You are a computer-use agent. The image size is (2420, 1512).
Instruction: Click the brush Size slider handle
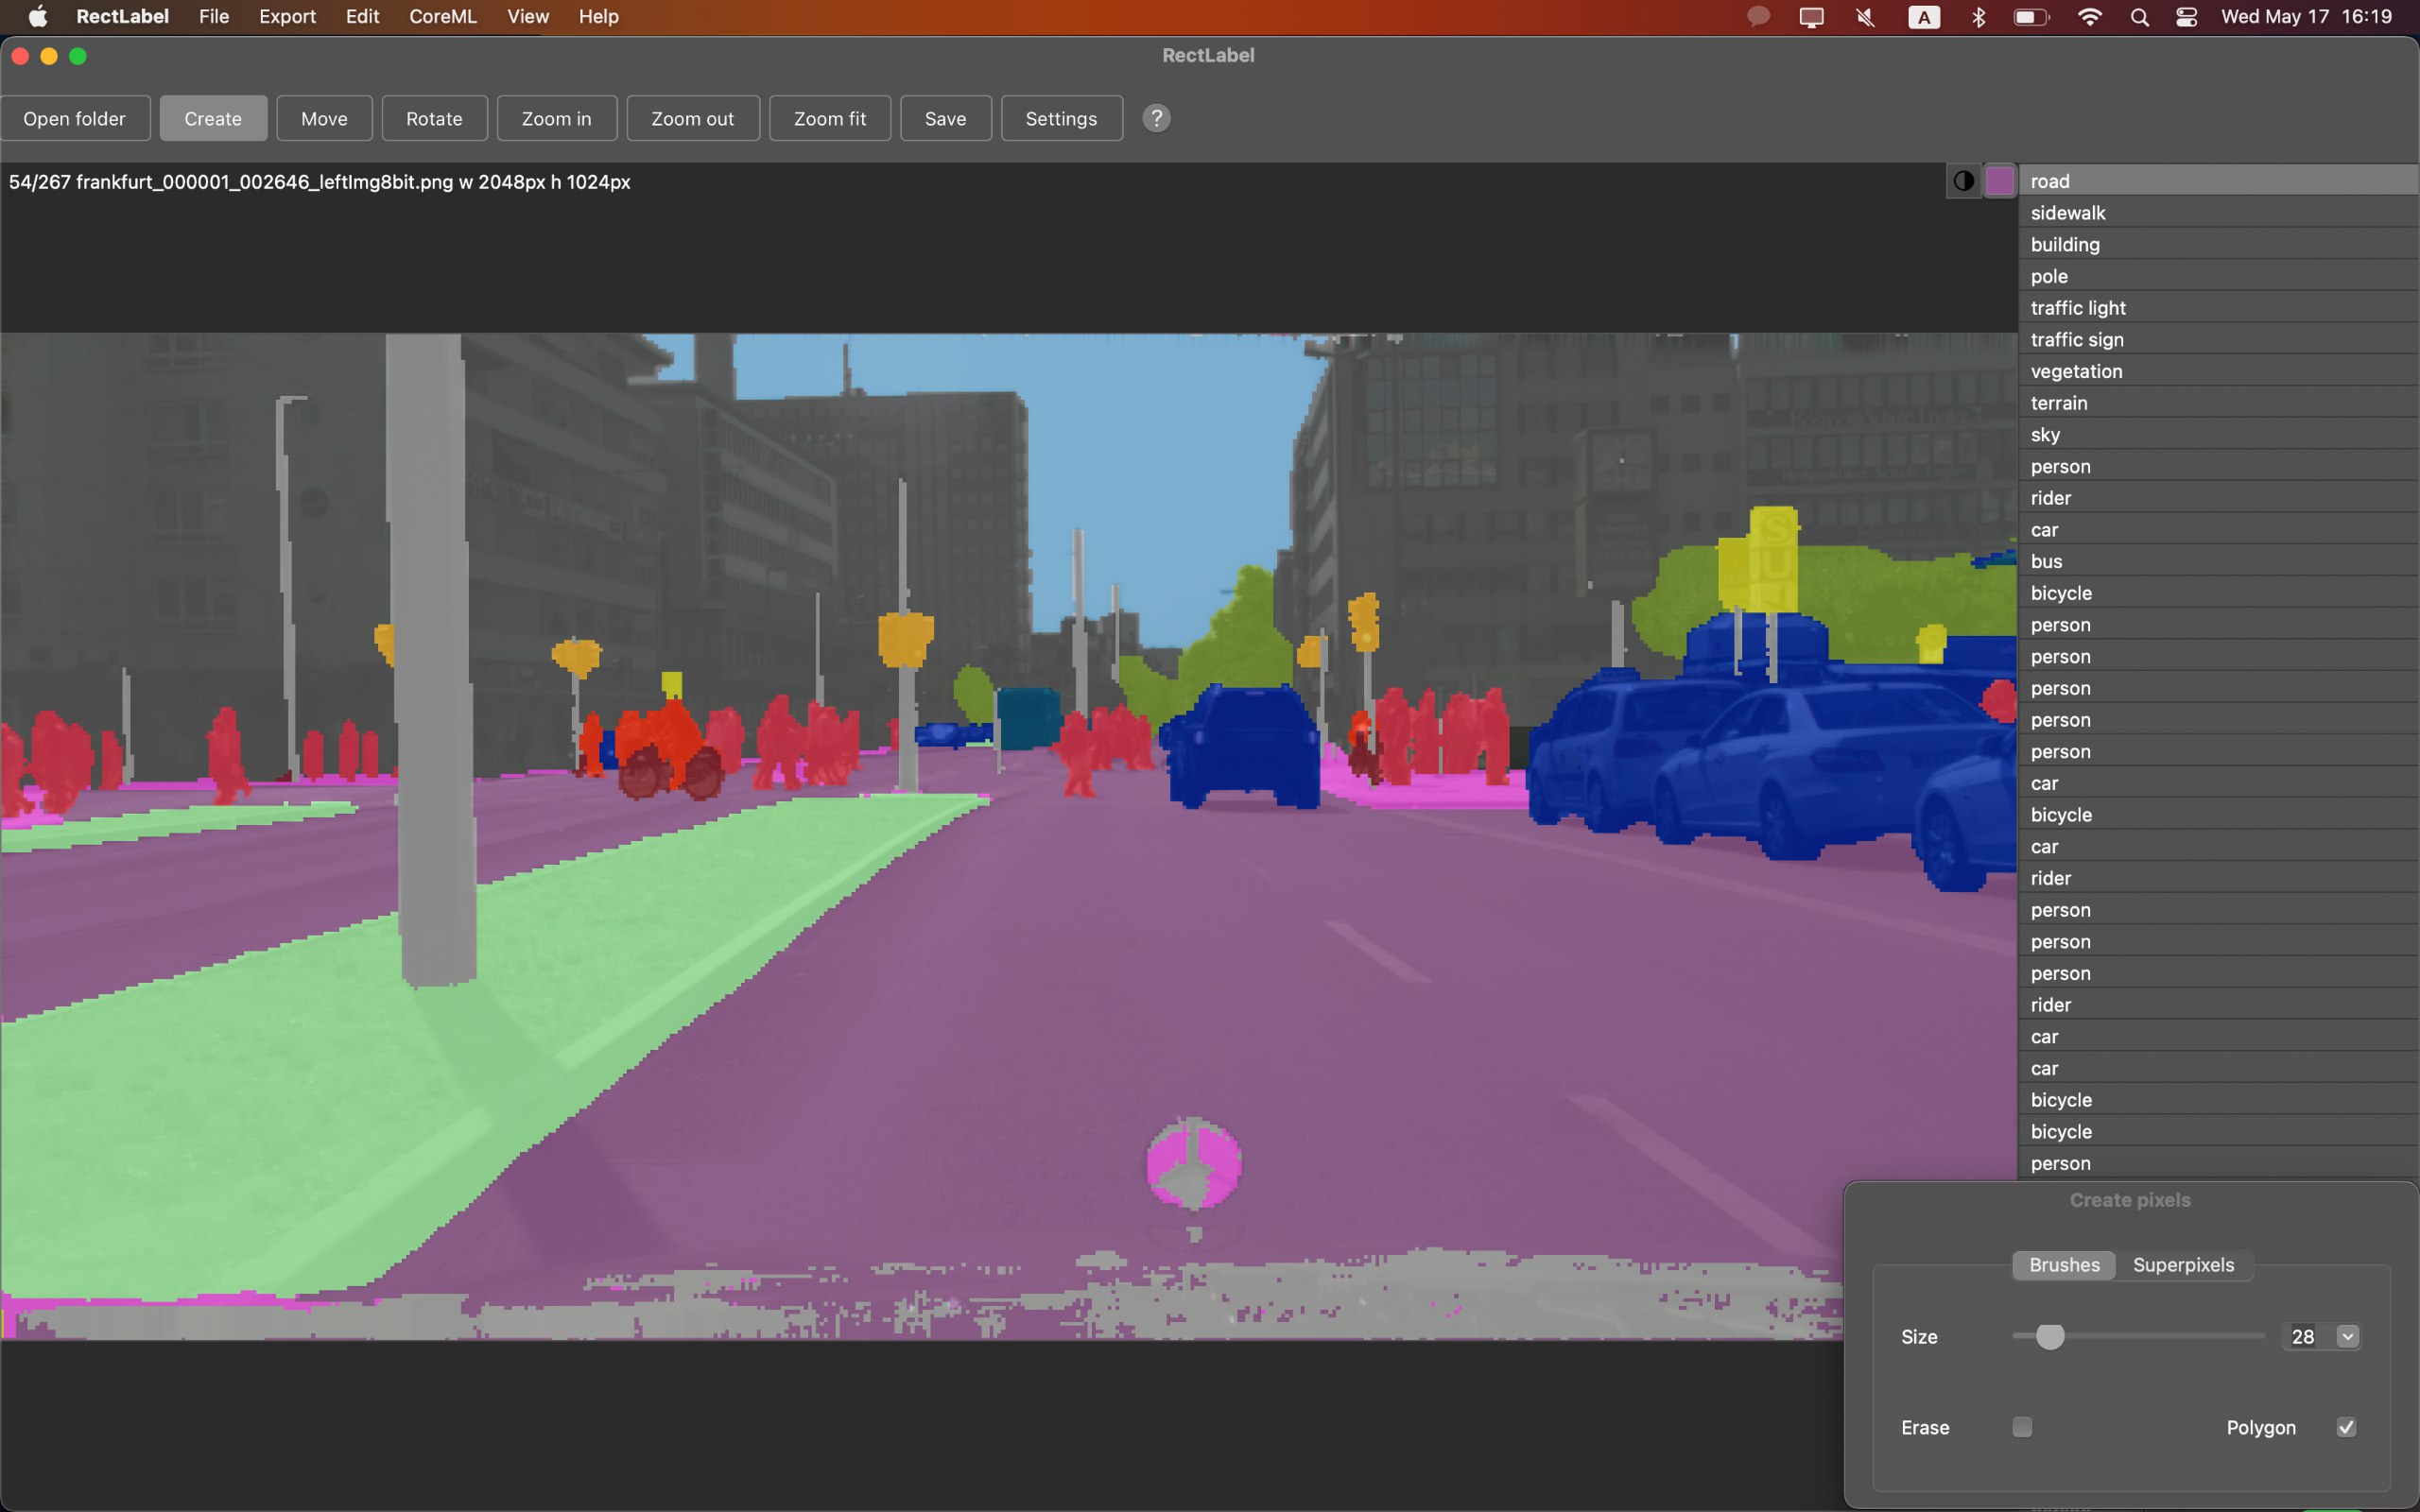click(2050, 1337)
